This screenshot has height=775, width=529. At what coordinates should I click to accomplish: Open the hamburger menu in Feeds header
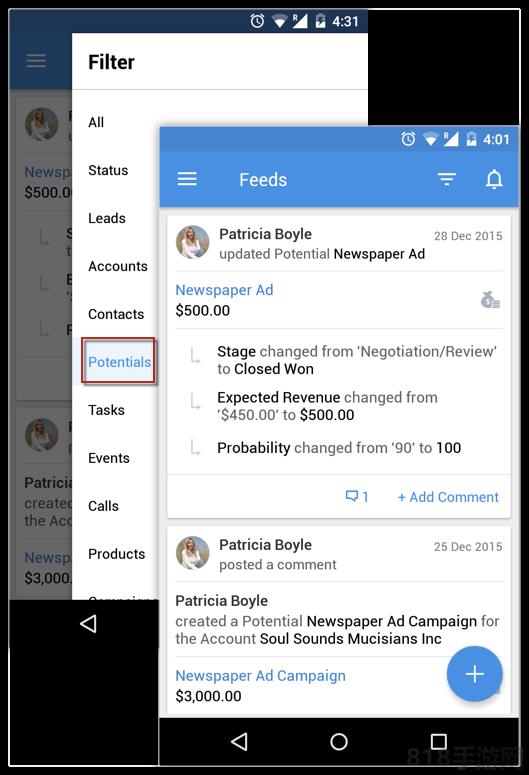(187, 179)
